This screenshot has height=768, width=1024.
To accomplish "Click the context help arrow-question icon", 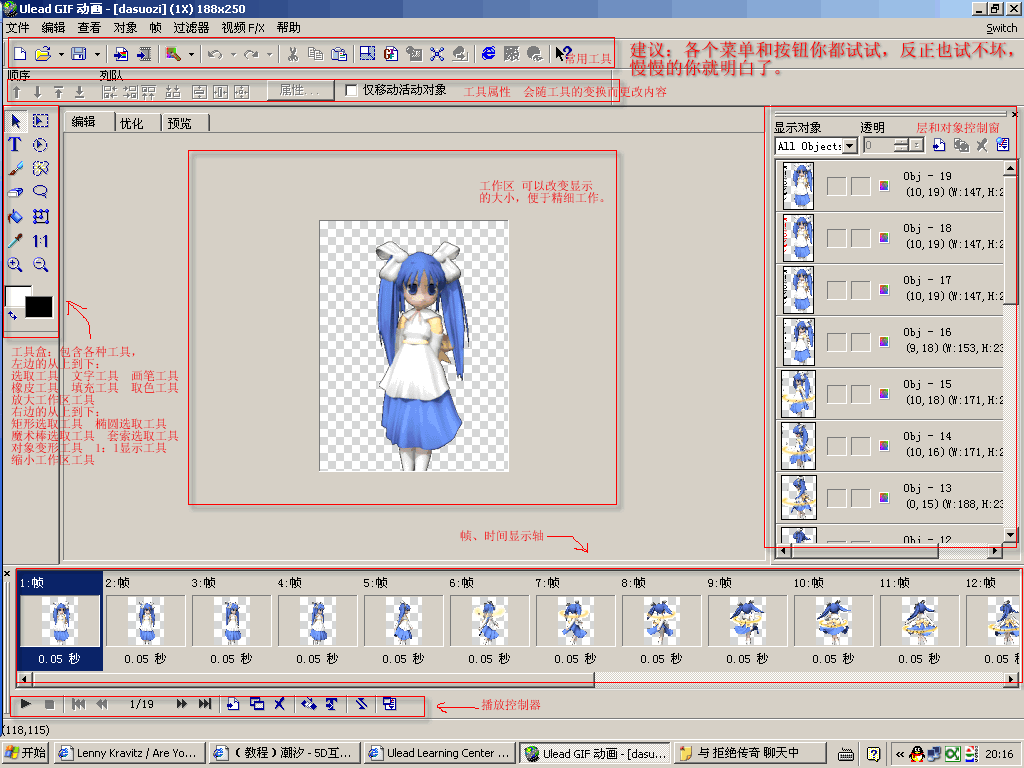I will point(563,54).
